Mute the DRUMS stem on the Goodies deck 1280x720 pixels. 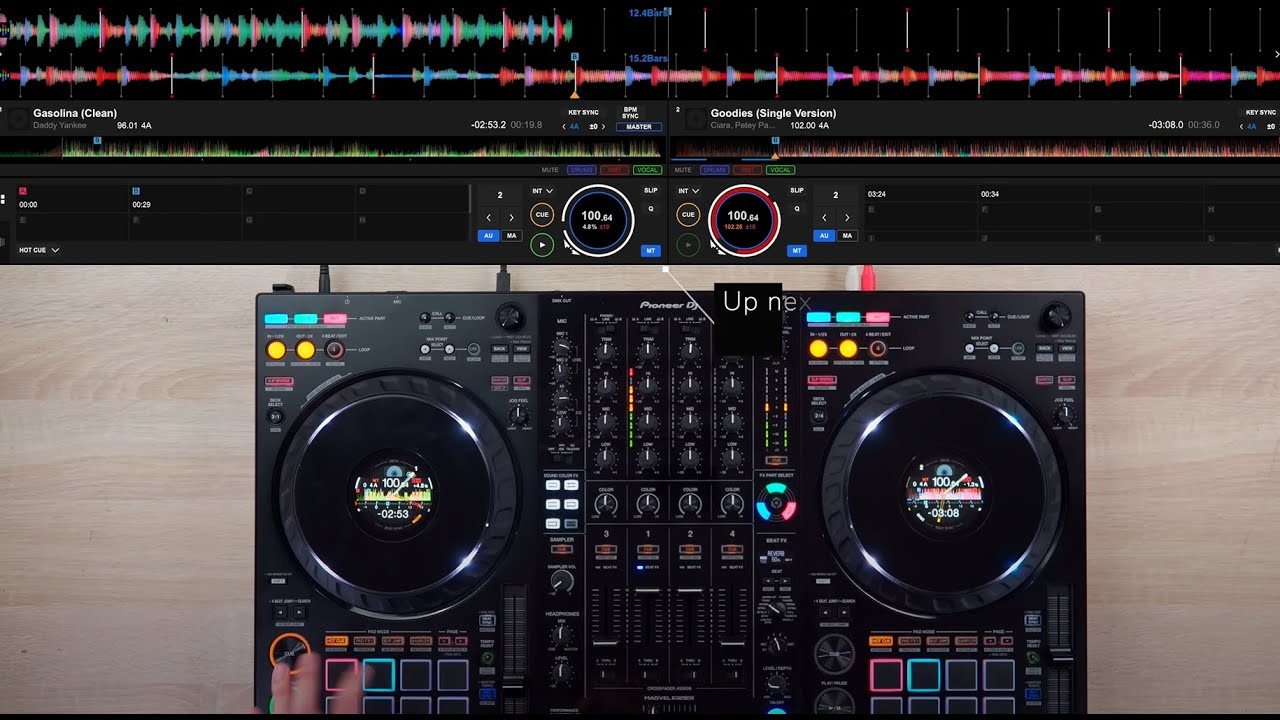[714, 170]
